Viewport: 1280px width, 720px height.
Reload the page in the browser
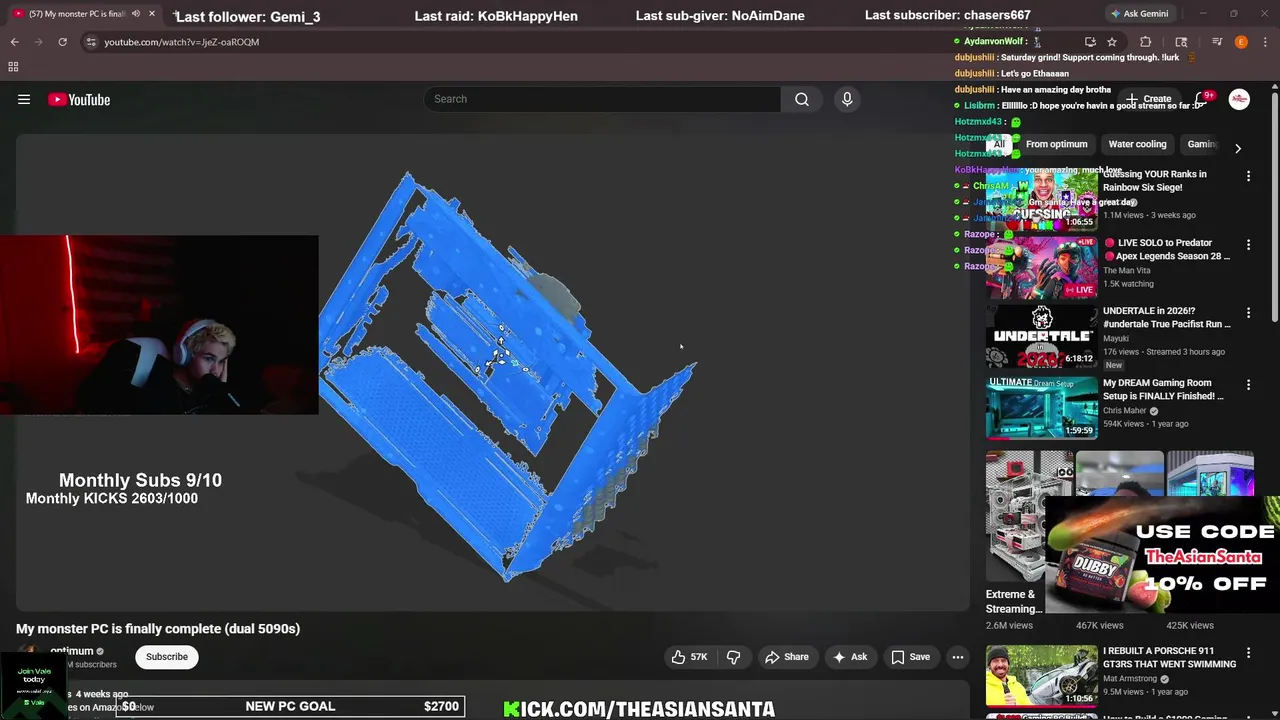62,42
